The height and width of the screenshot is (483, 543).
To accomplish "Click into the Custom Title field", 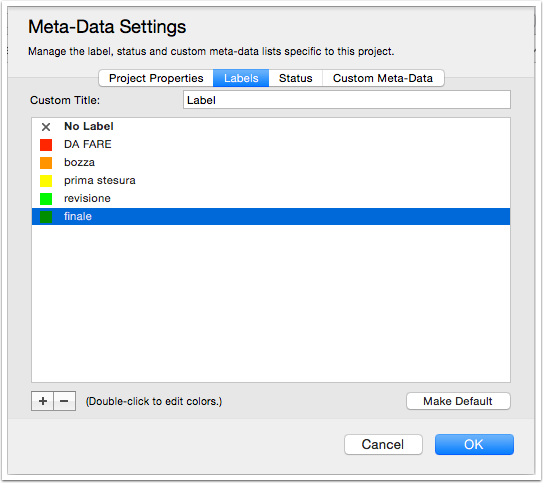I will tap(347, 100).
